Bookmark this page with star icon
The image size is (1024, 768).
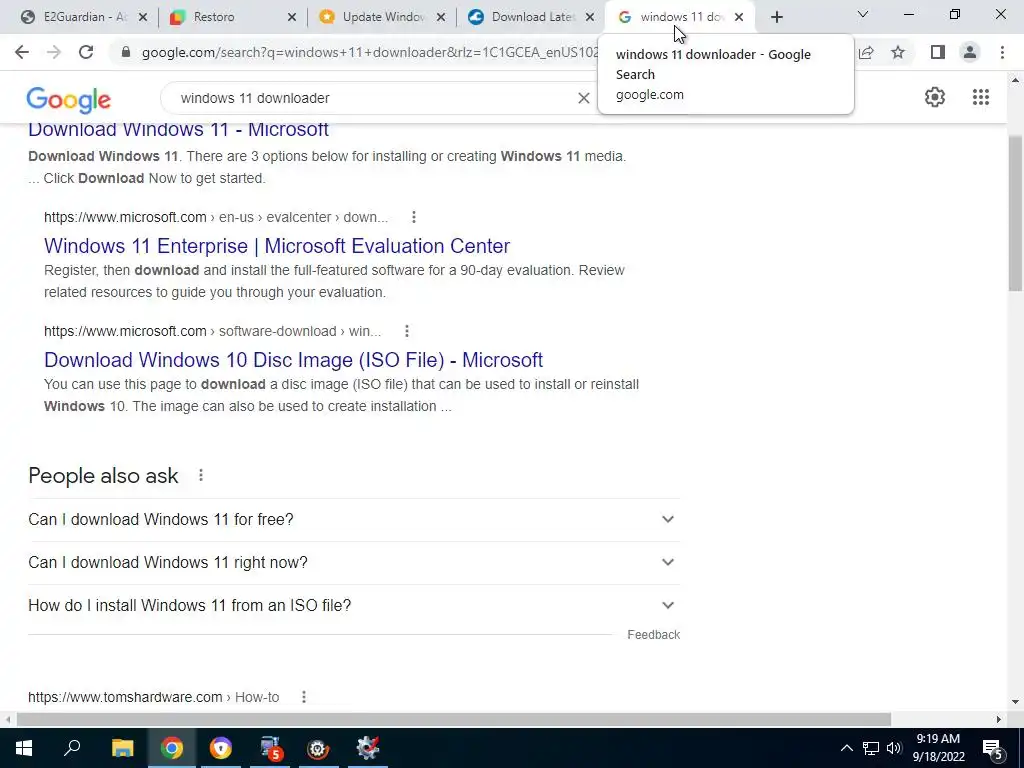tap(898, 52)
